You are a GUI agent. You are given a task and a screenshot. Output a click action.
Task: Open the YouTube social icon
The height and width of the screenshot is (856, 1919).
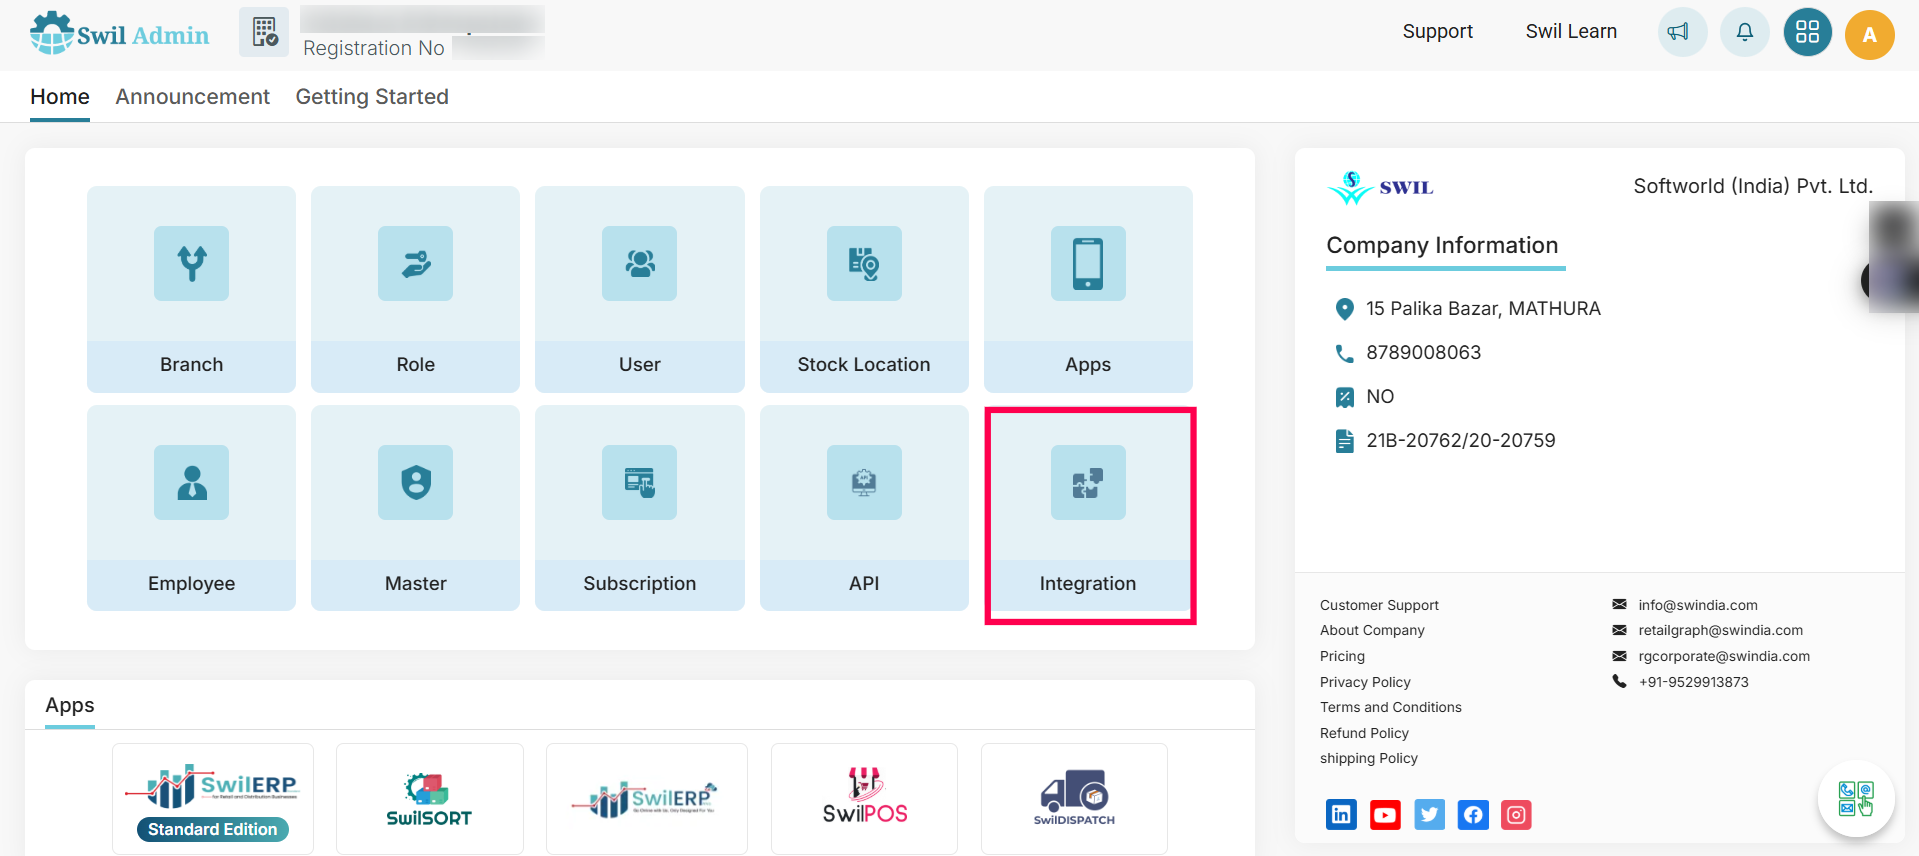[1385, 815]
